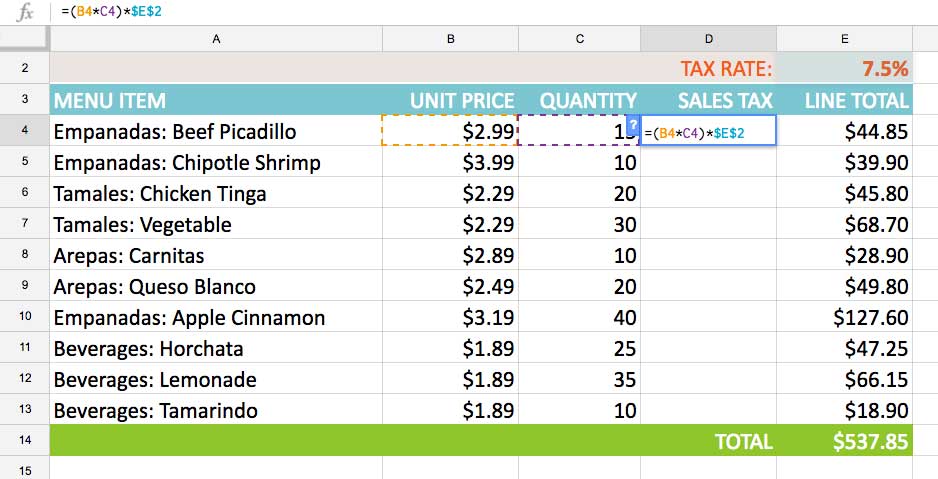Select column A header
Image resolution: width=938 pixels, height=479 pixels.
coord(216,39)
